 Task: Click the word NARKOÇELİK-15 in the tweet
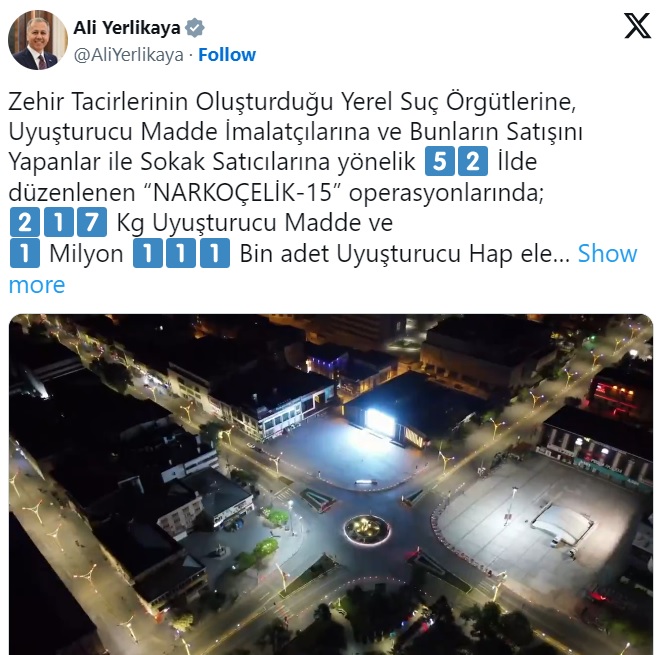[x=242, y=193]
